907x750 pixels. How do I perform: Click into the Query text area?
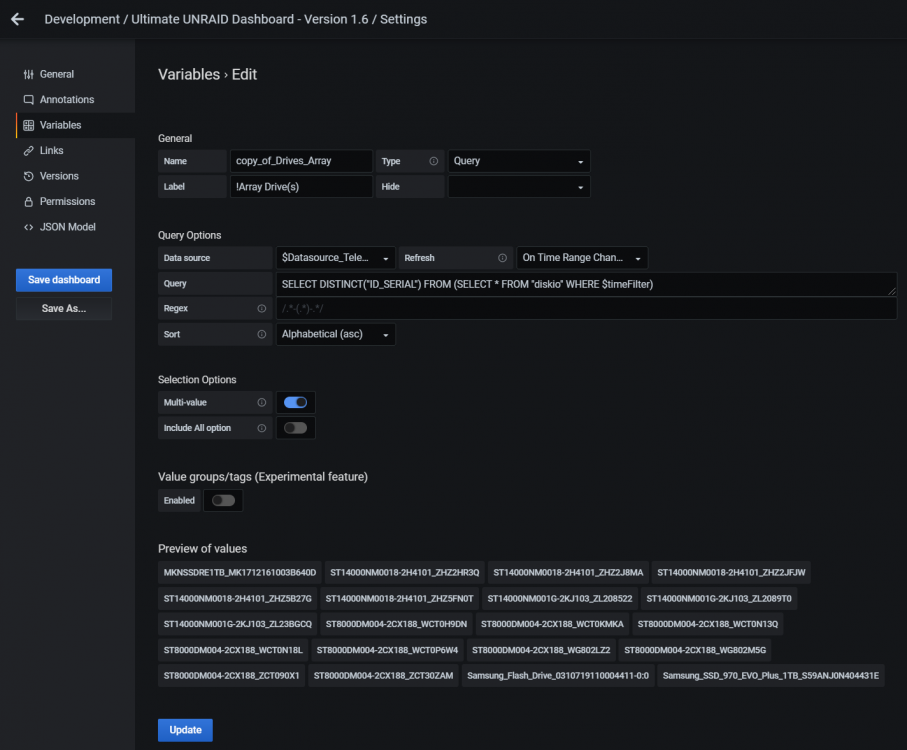587,284
